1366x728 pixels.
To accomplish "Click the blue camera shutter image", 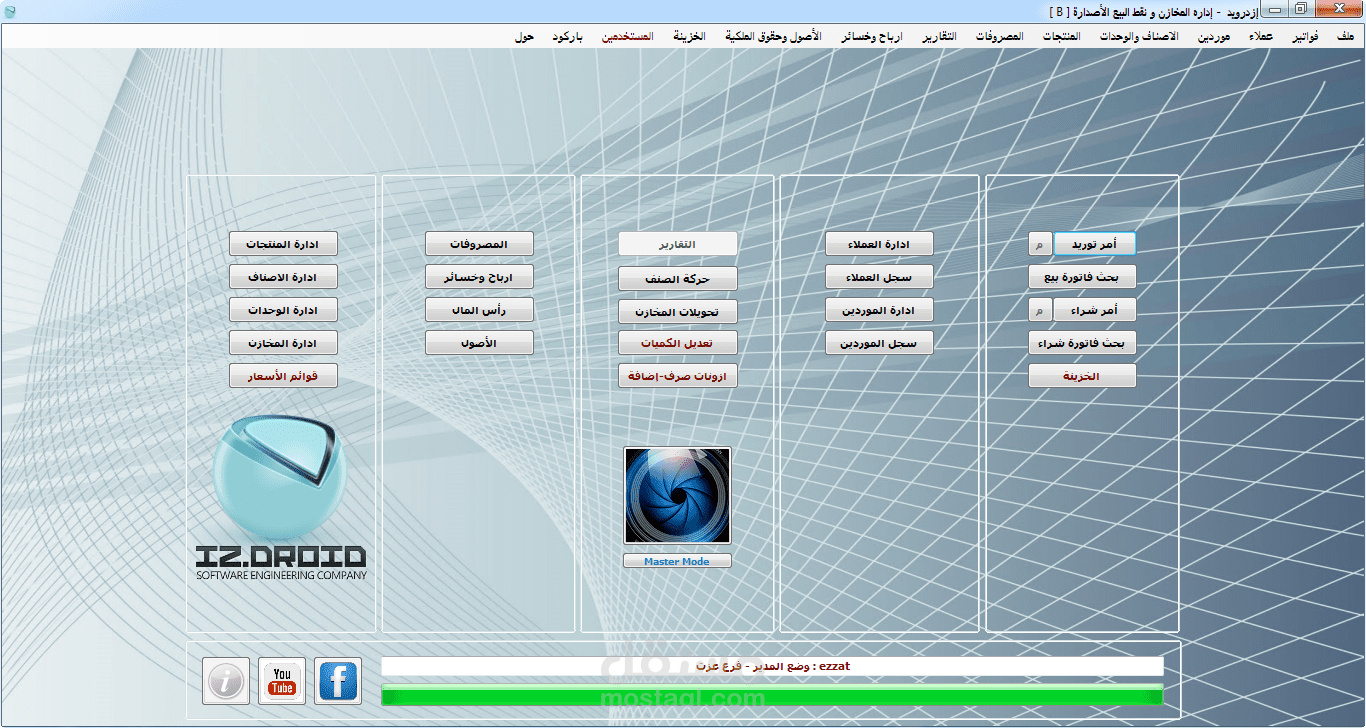I will (x=677, y=496).
